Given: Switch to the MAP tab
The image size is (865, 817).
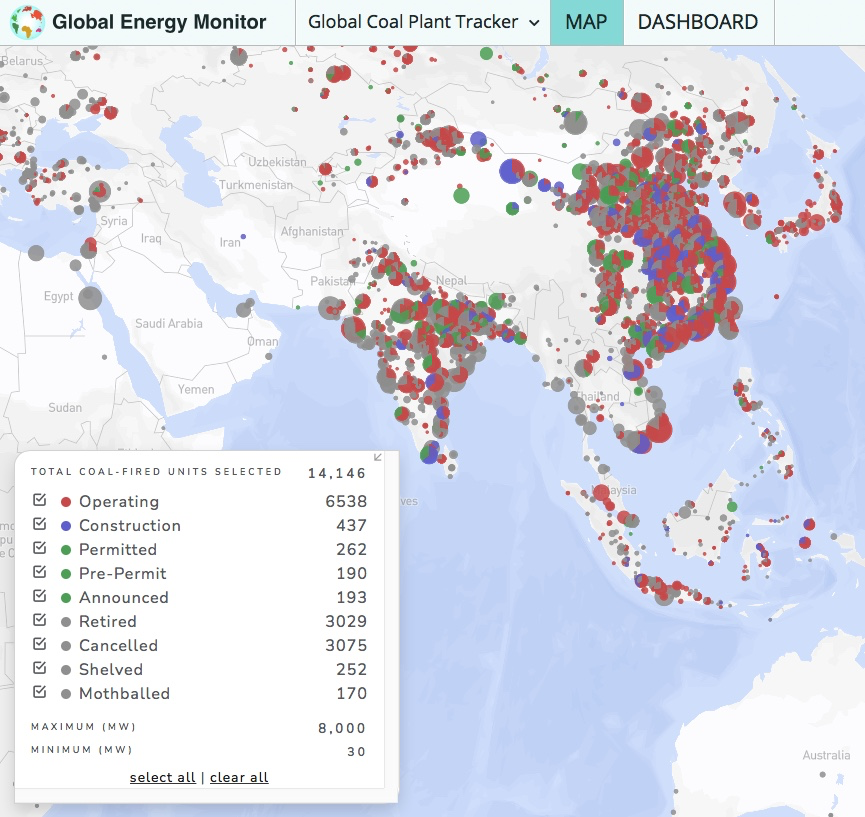Looking at the screenshot, I should (x=586, y=22).
